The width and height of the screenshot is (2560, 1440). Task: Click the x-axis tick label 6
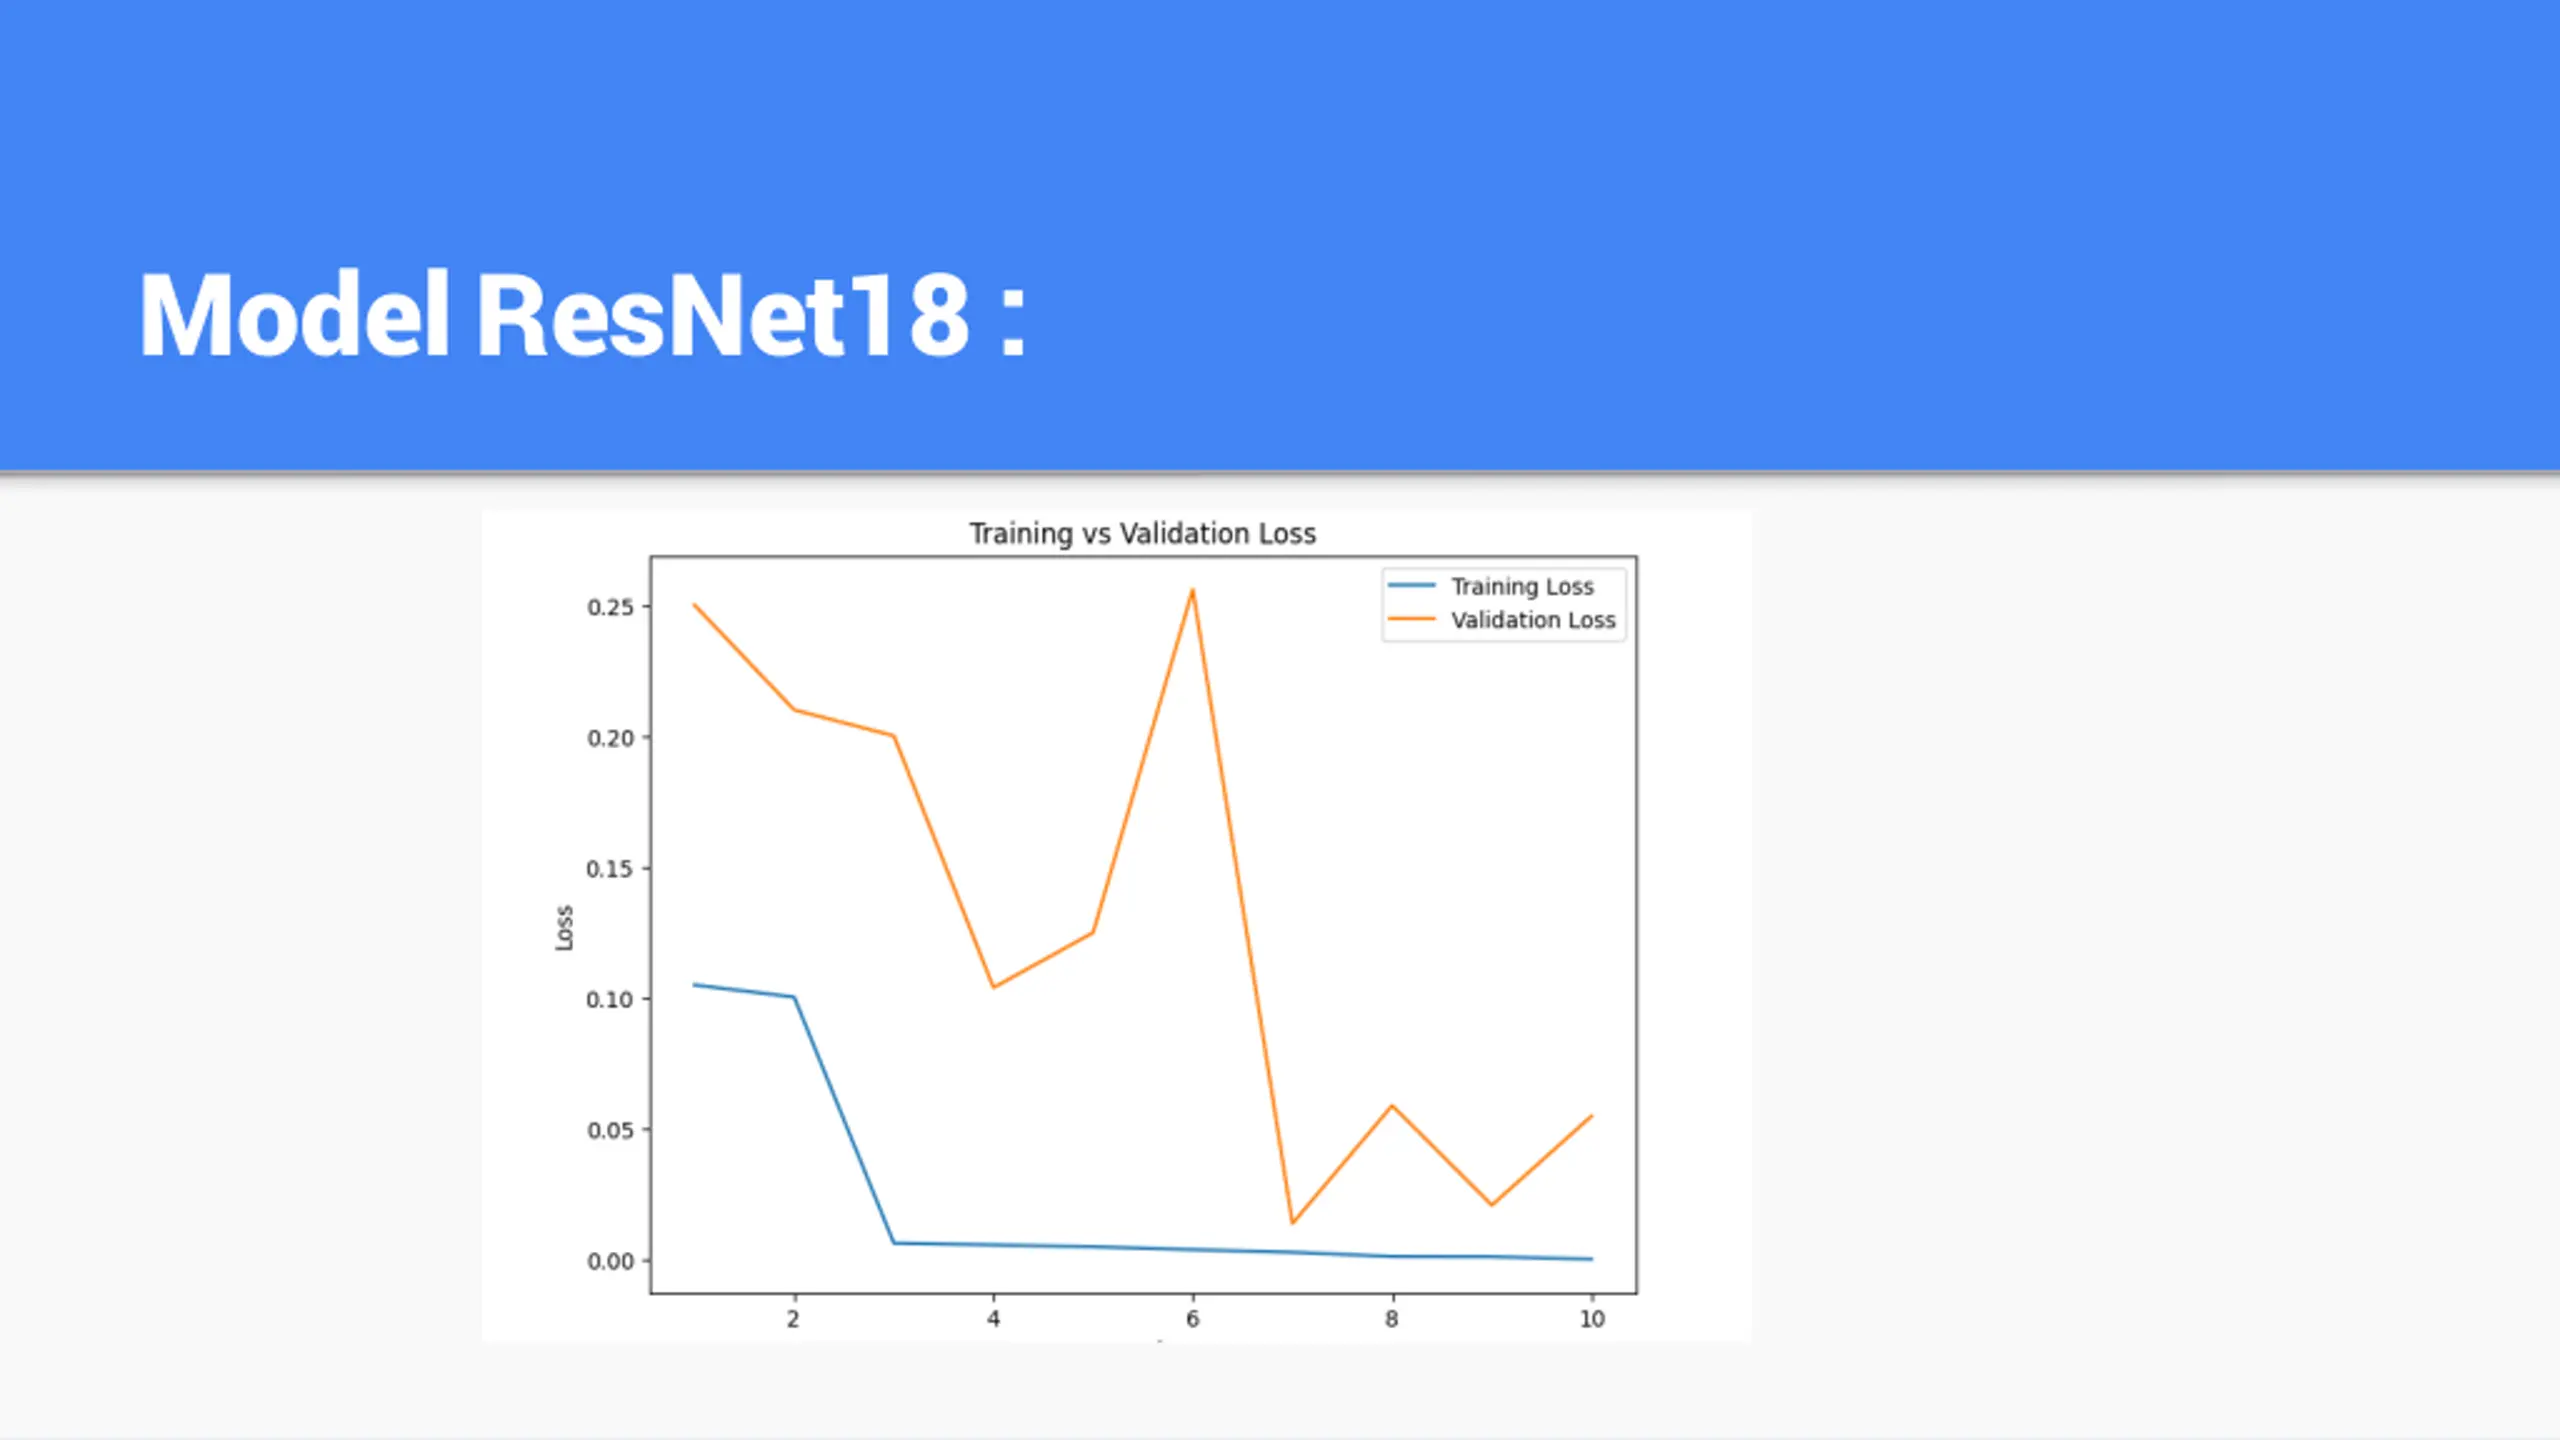tap(1192, 1319)
